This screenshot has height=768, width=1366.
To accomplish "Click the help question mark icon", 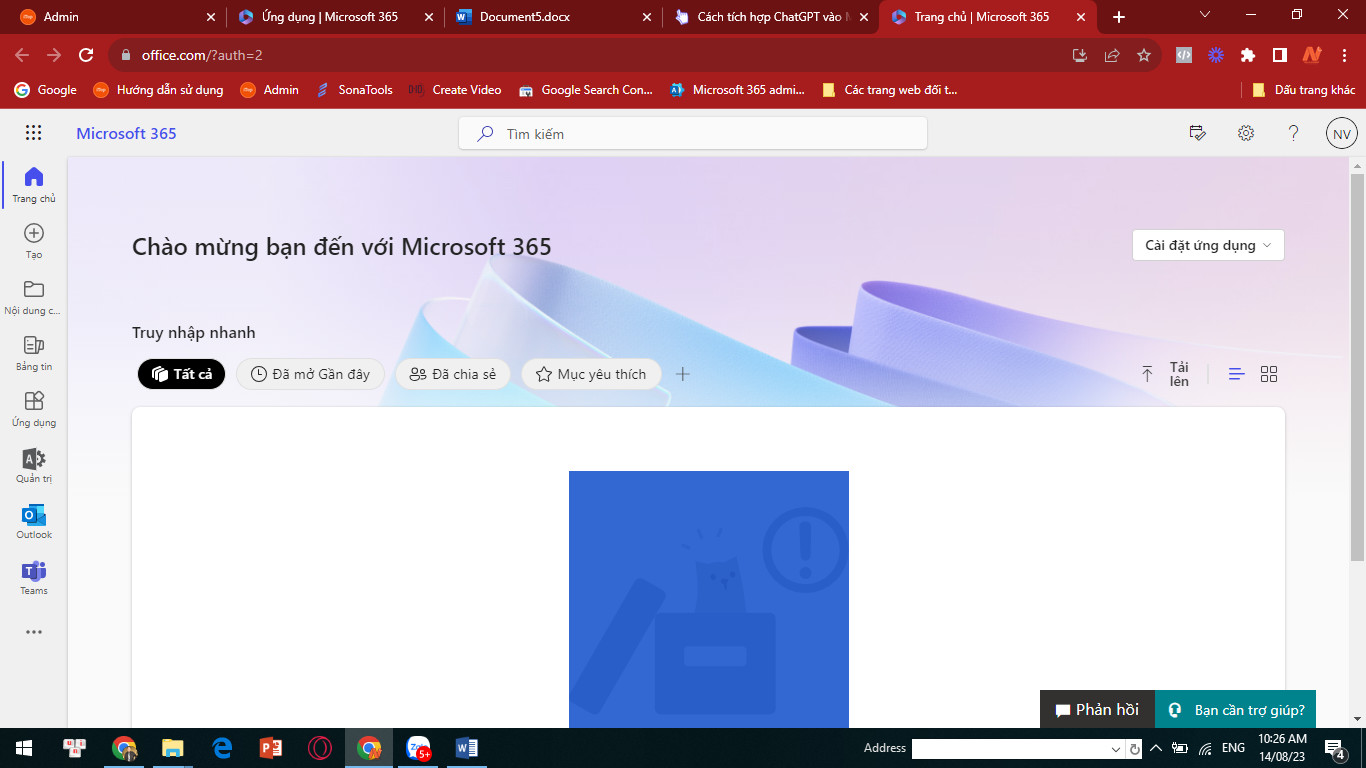I will (1293, 133).
